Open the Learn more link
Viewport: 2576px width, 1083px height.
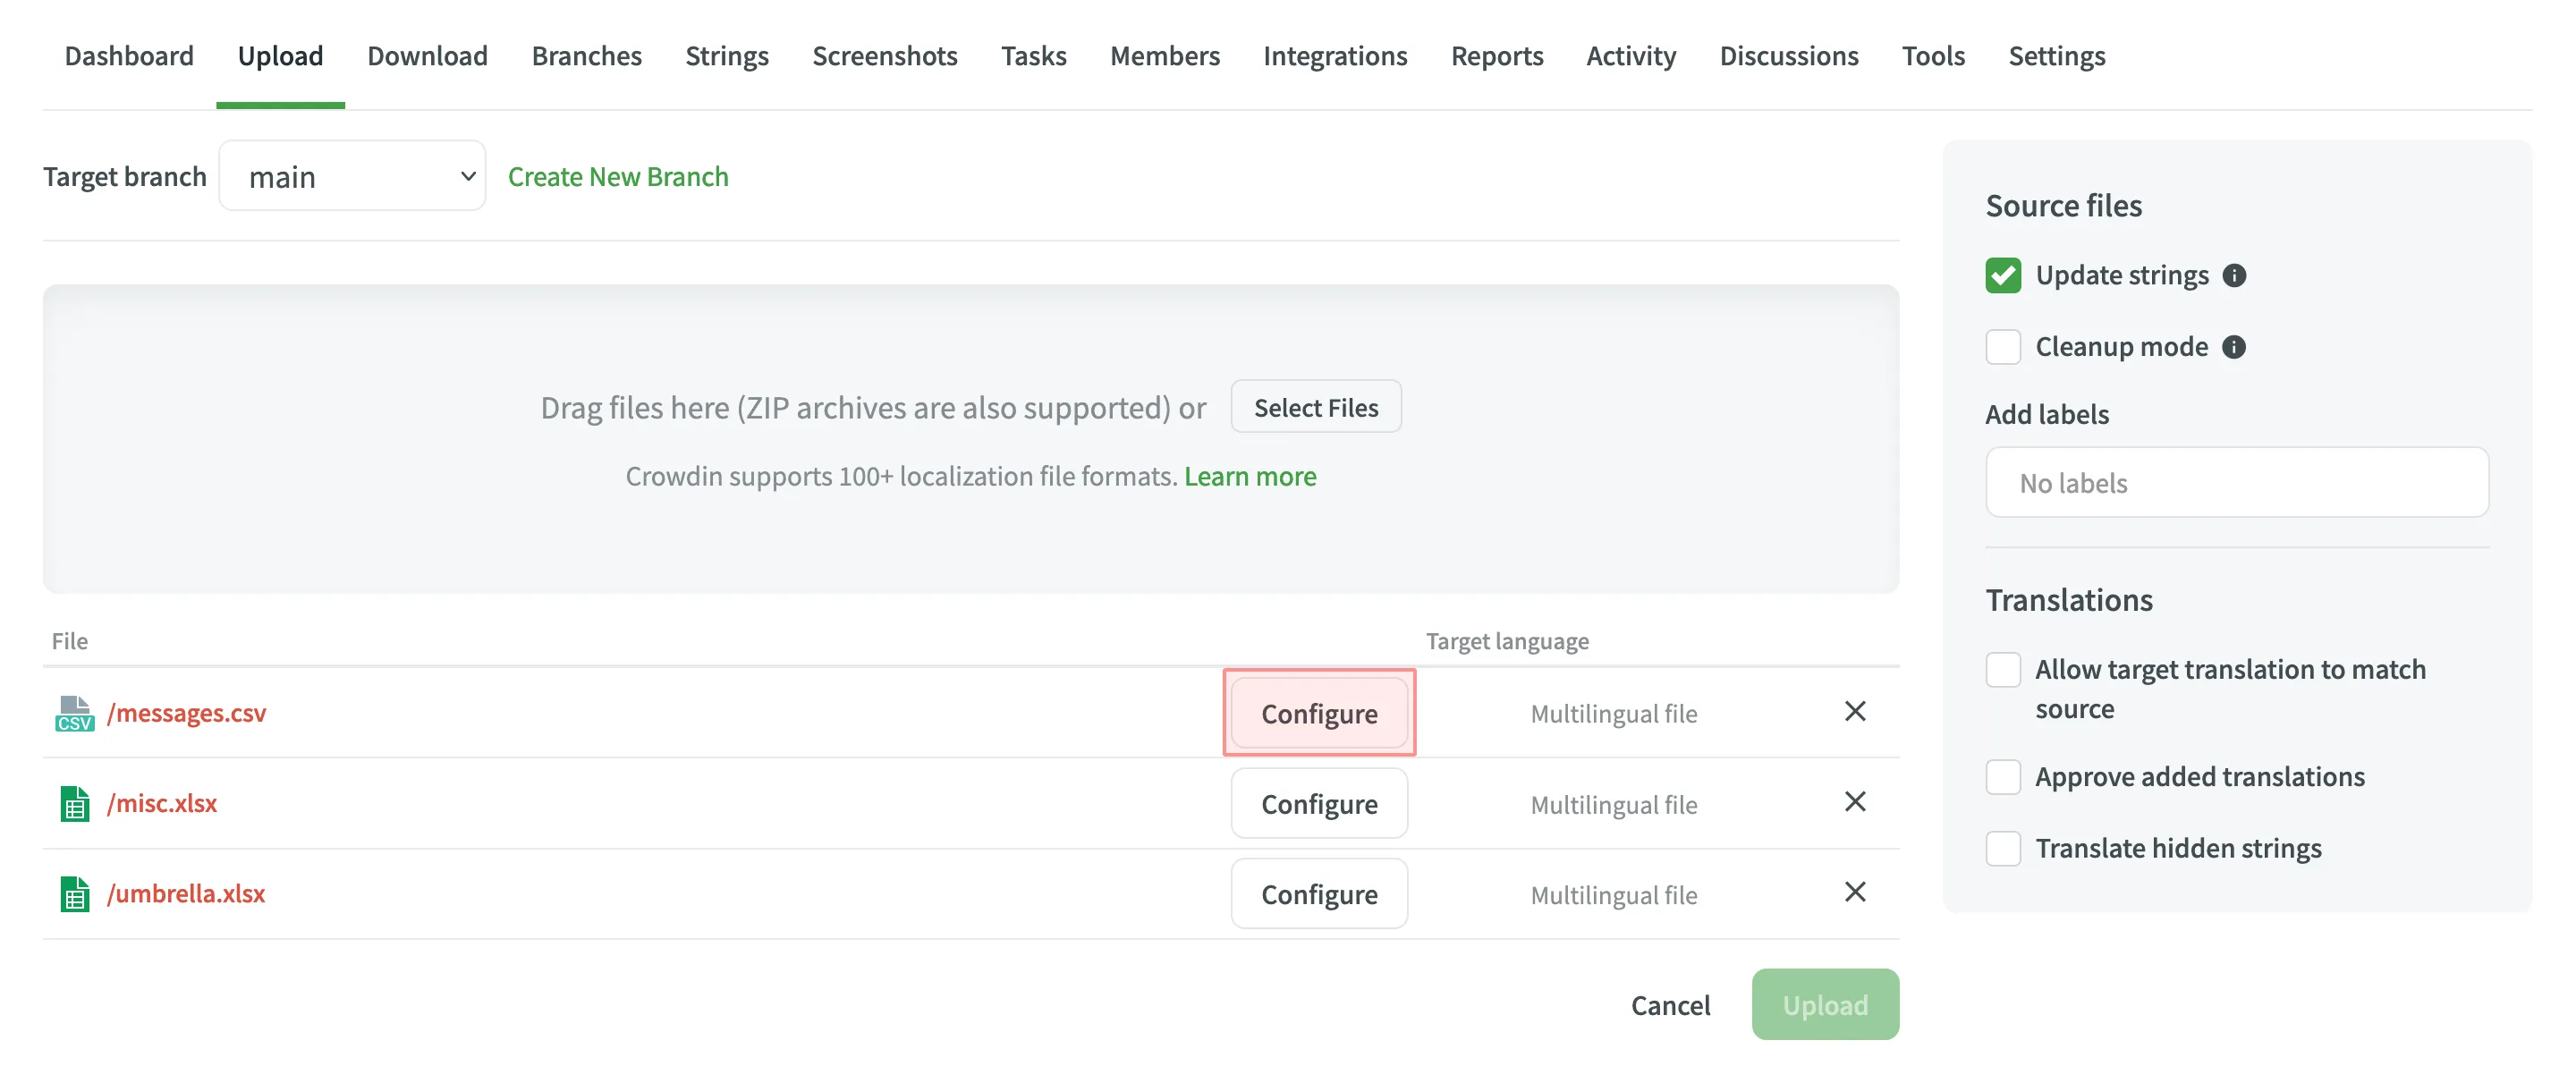[x=1250, y=476]
